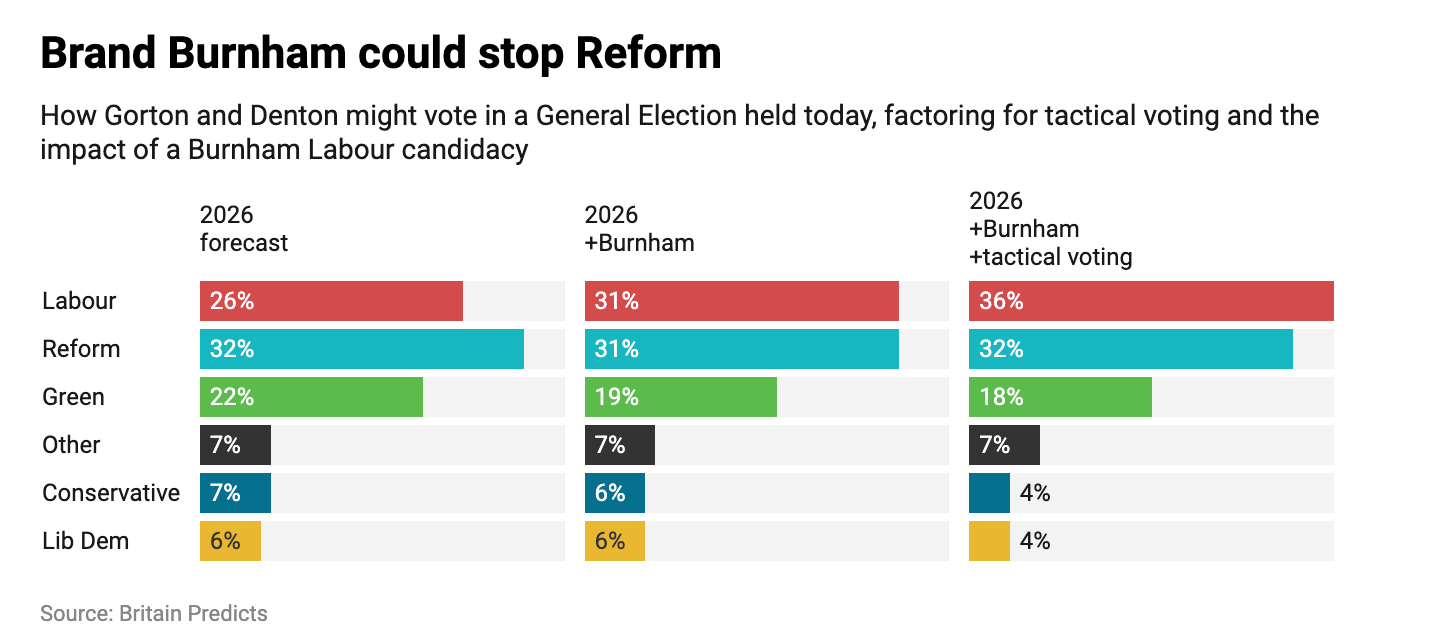
Task: Click the blue Conservative 7% bar
Action: [235, 493]
